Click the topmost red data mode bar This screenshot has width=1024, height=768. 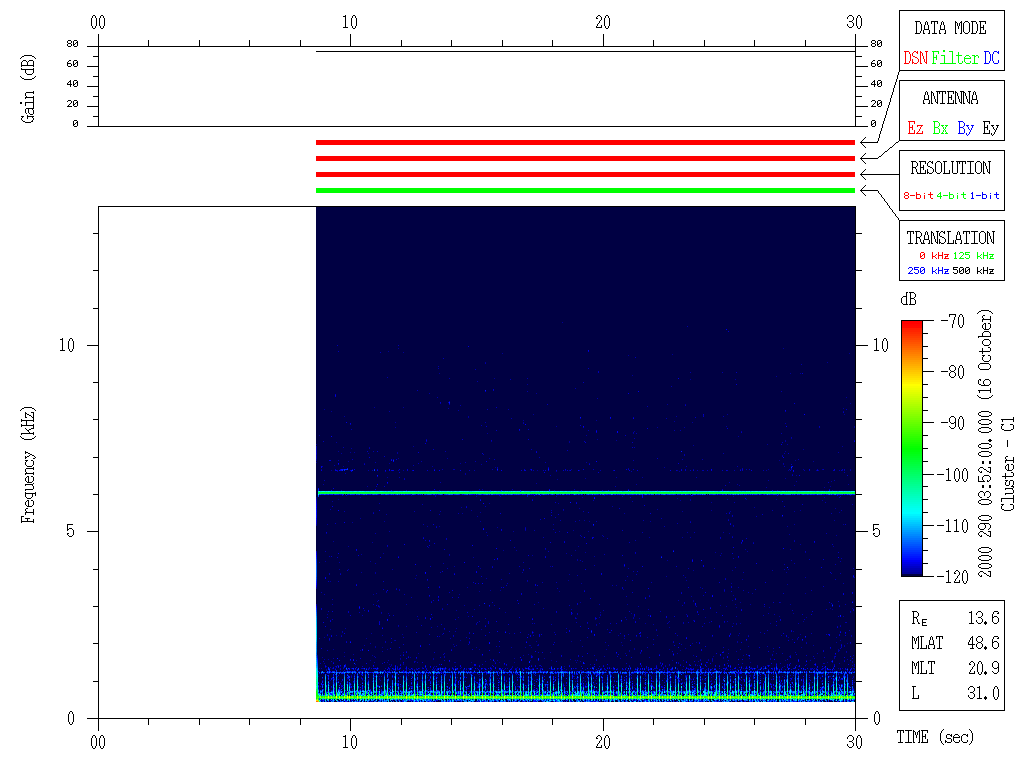(x=585, y=142)
